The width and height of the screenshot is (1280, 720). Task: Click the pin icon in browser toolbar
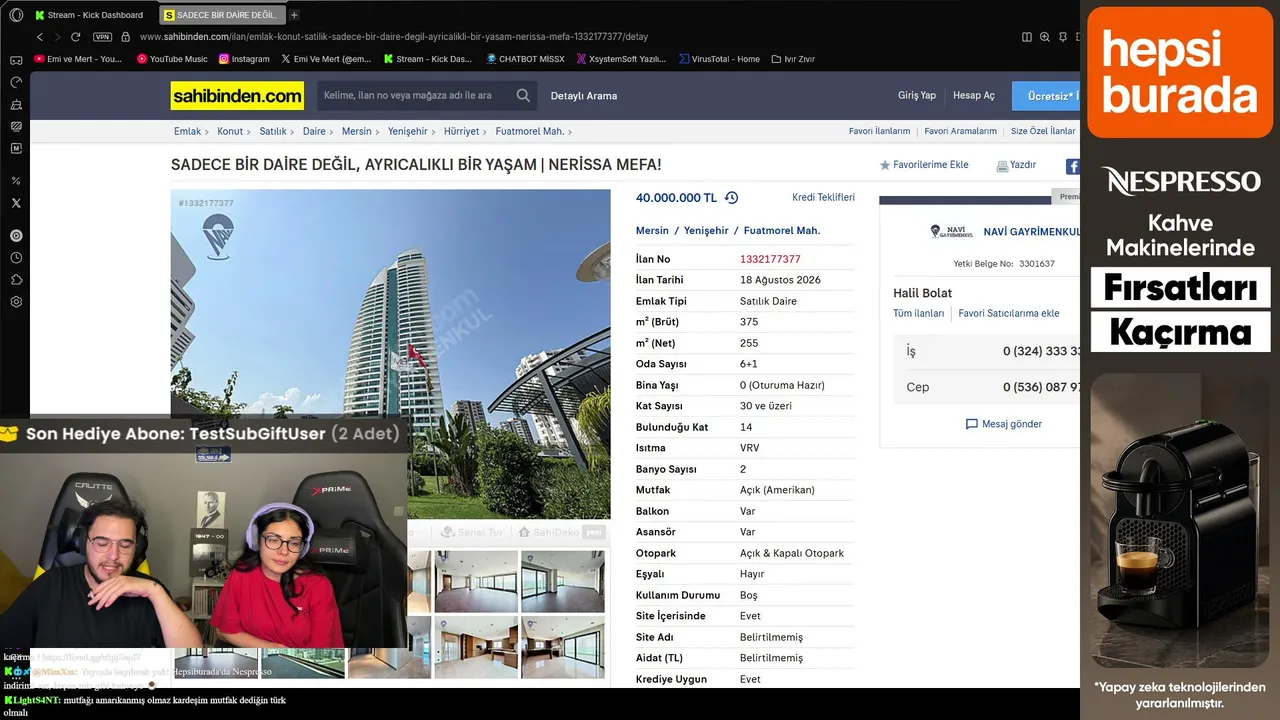click(1063, 37)
